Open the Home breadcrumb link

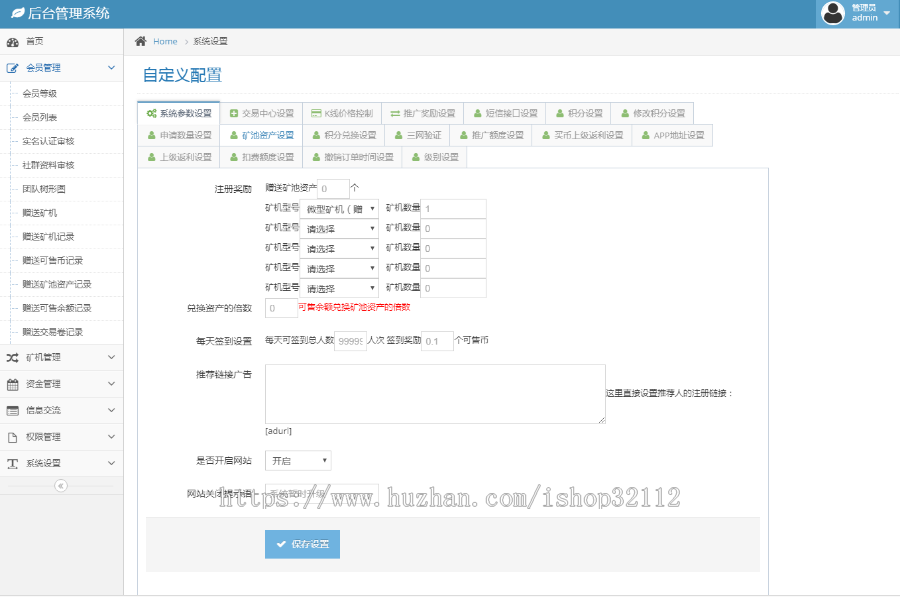pyautogui.click(x=164, y=41)
